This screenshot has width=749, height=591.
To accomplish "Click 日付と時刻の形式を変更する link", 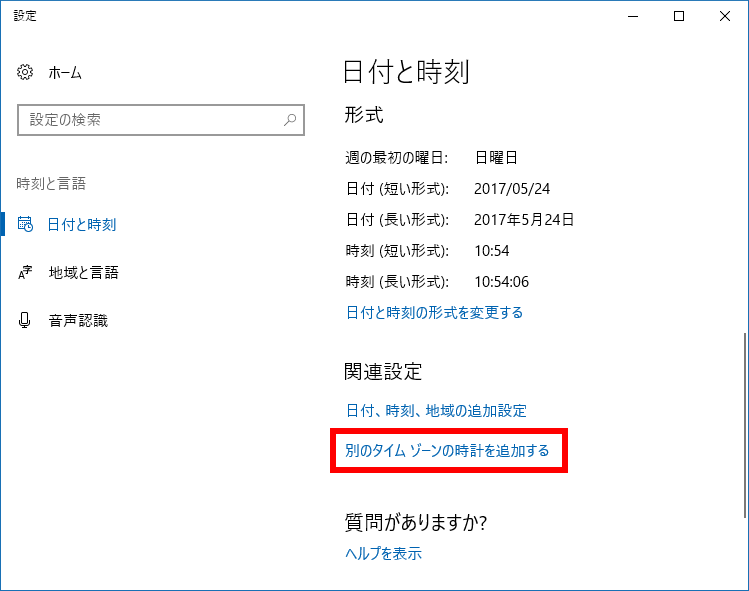I will pos(434,312).
